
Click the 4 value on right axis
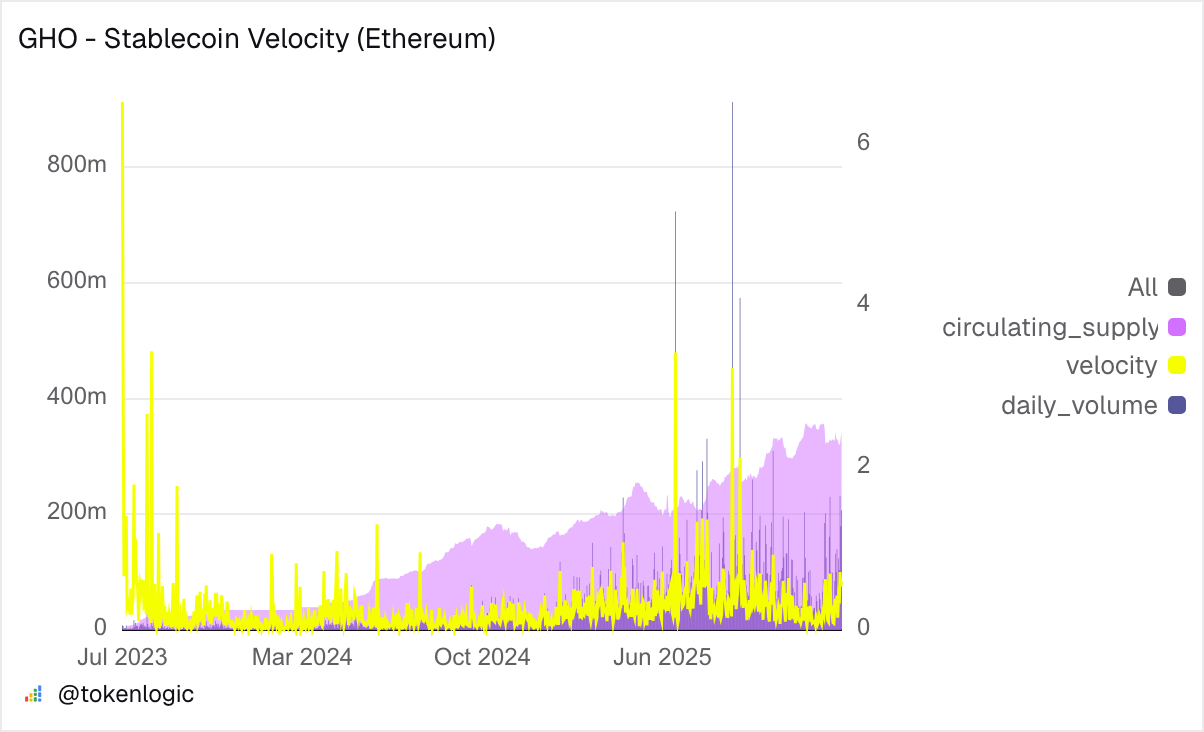coord(863,304)
